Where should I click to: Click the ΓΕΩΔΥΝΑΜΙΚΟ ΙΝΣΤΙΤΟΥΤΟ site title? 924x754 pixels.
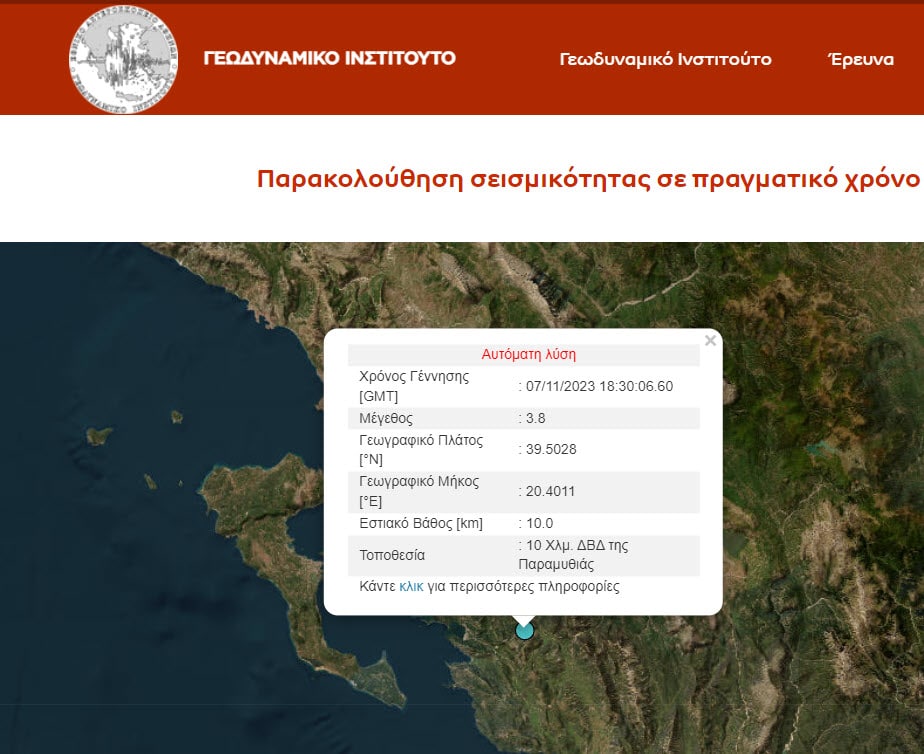[329, 58]
